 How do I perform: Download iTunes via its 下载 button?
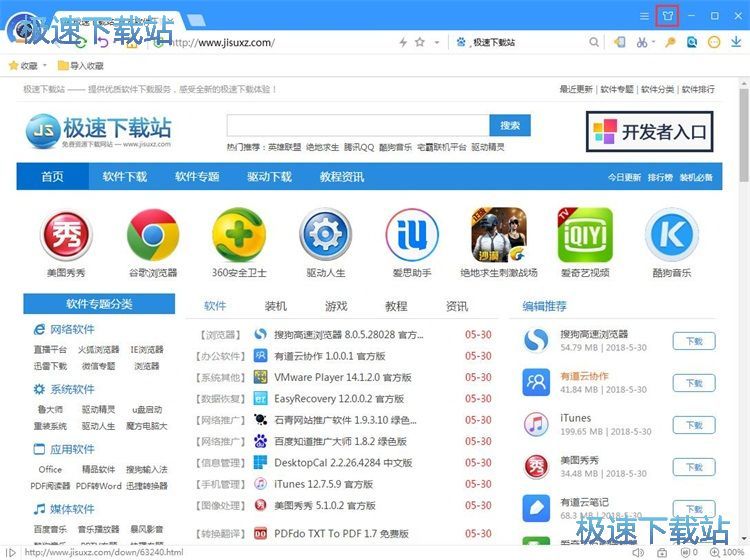coord(694,425)
